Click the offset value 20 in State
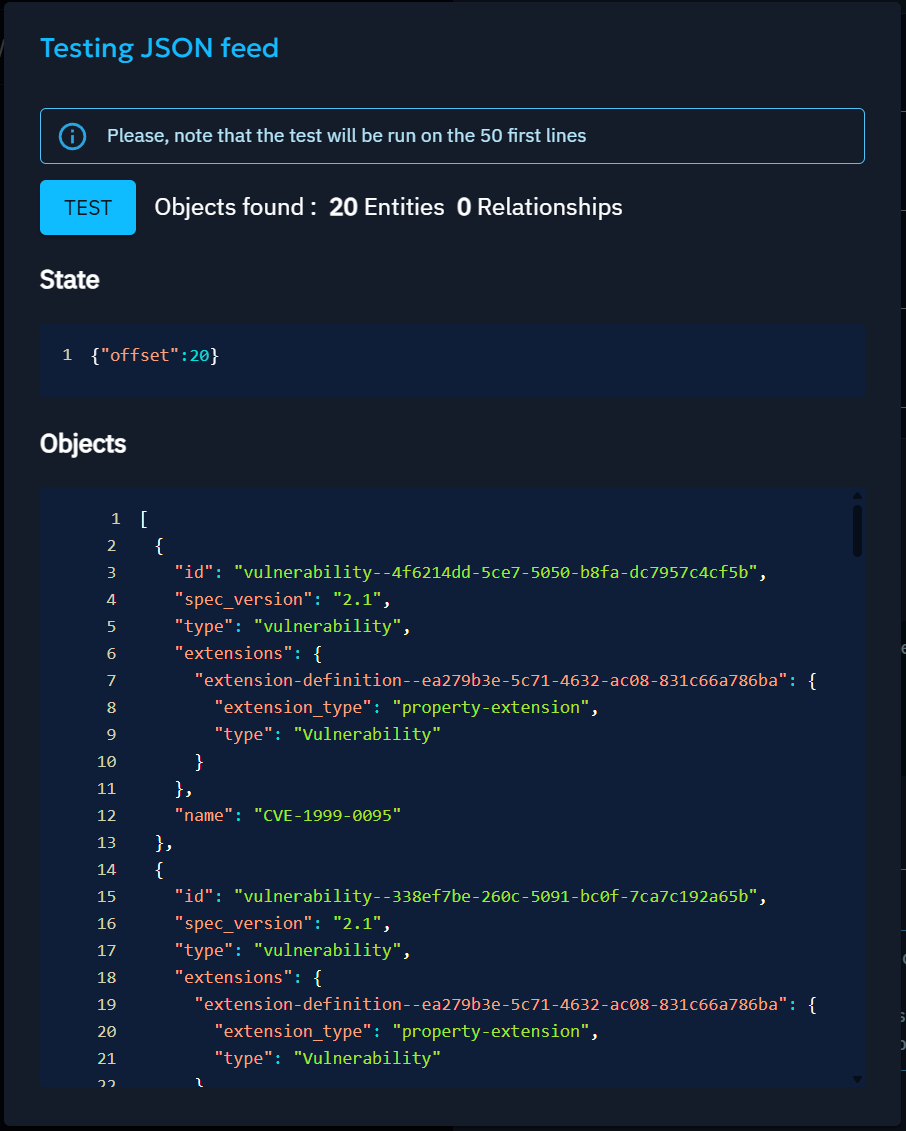906x1131 pixels. point(199,355)
